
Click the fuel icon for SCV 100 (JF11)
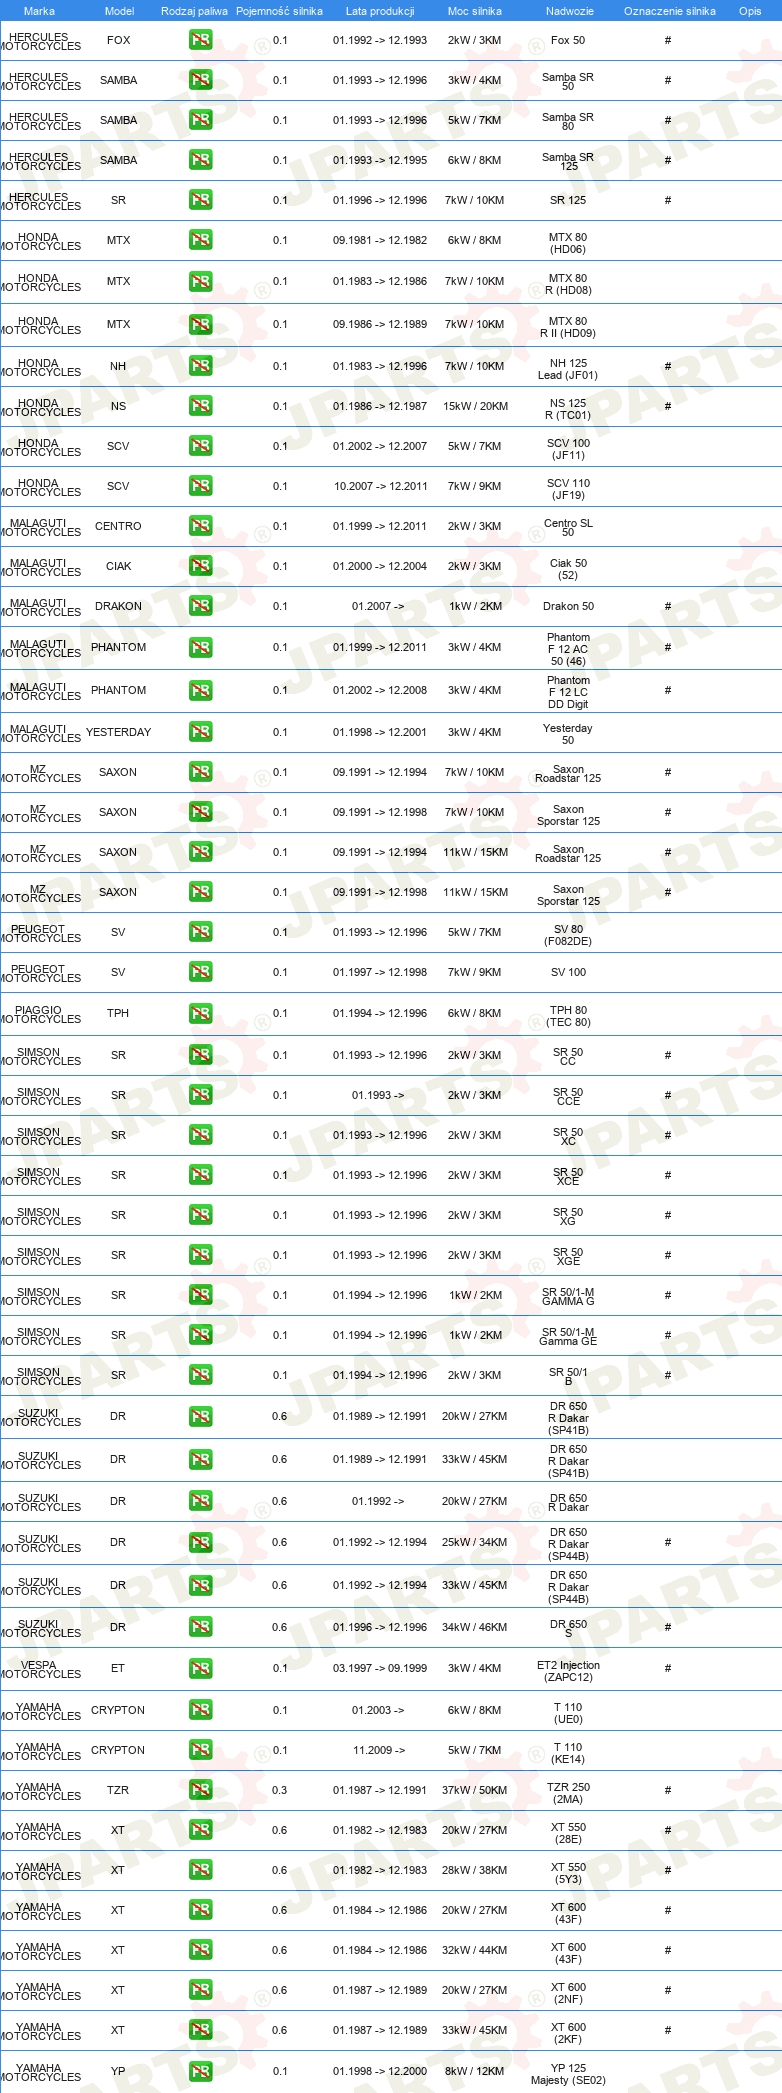point(200,446)
